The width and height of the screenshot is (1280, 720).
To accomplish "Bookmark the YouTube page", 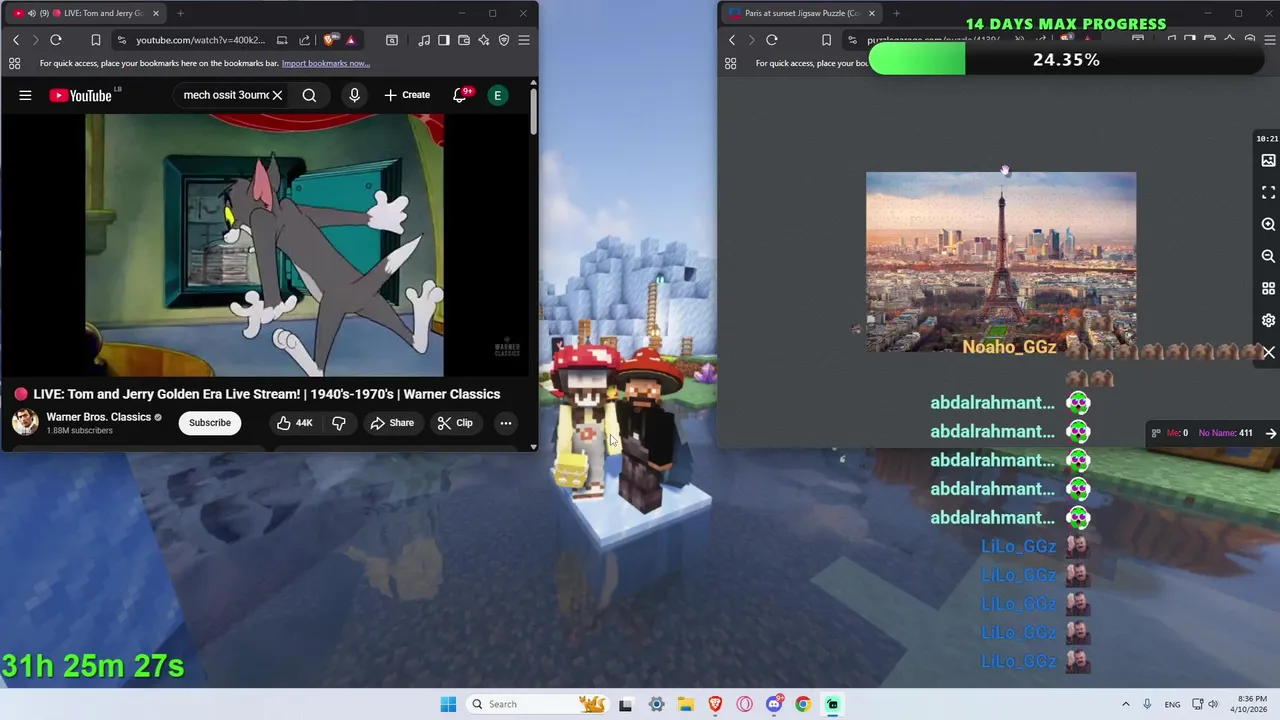I will pos(96,40).
